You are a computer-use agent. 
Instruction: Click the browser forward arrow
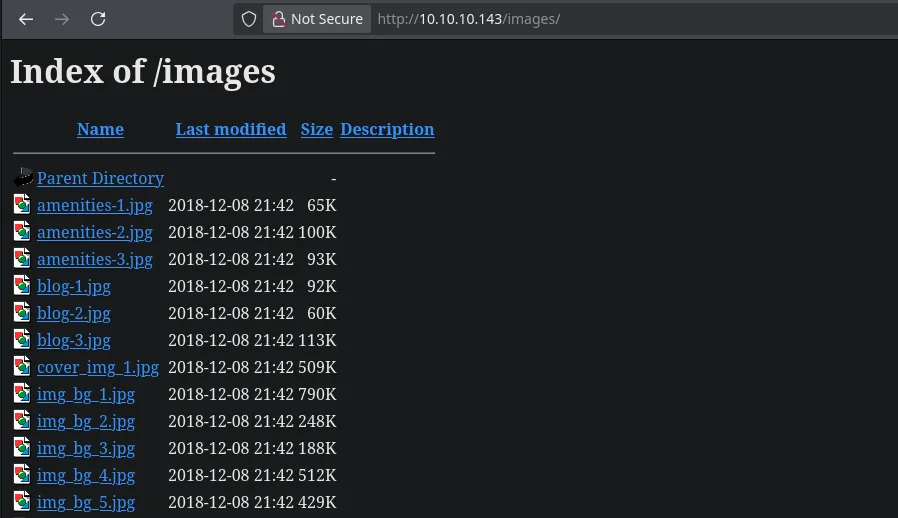click(62, 19)
